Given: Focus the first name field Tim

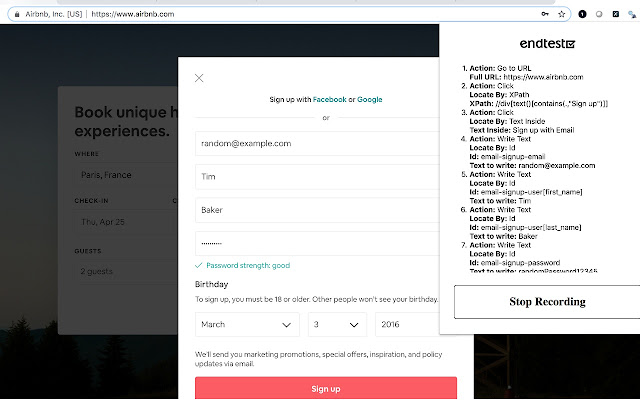Looking at the screenshot, I should tap(317, 177).
